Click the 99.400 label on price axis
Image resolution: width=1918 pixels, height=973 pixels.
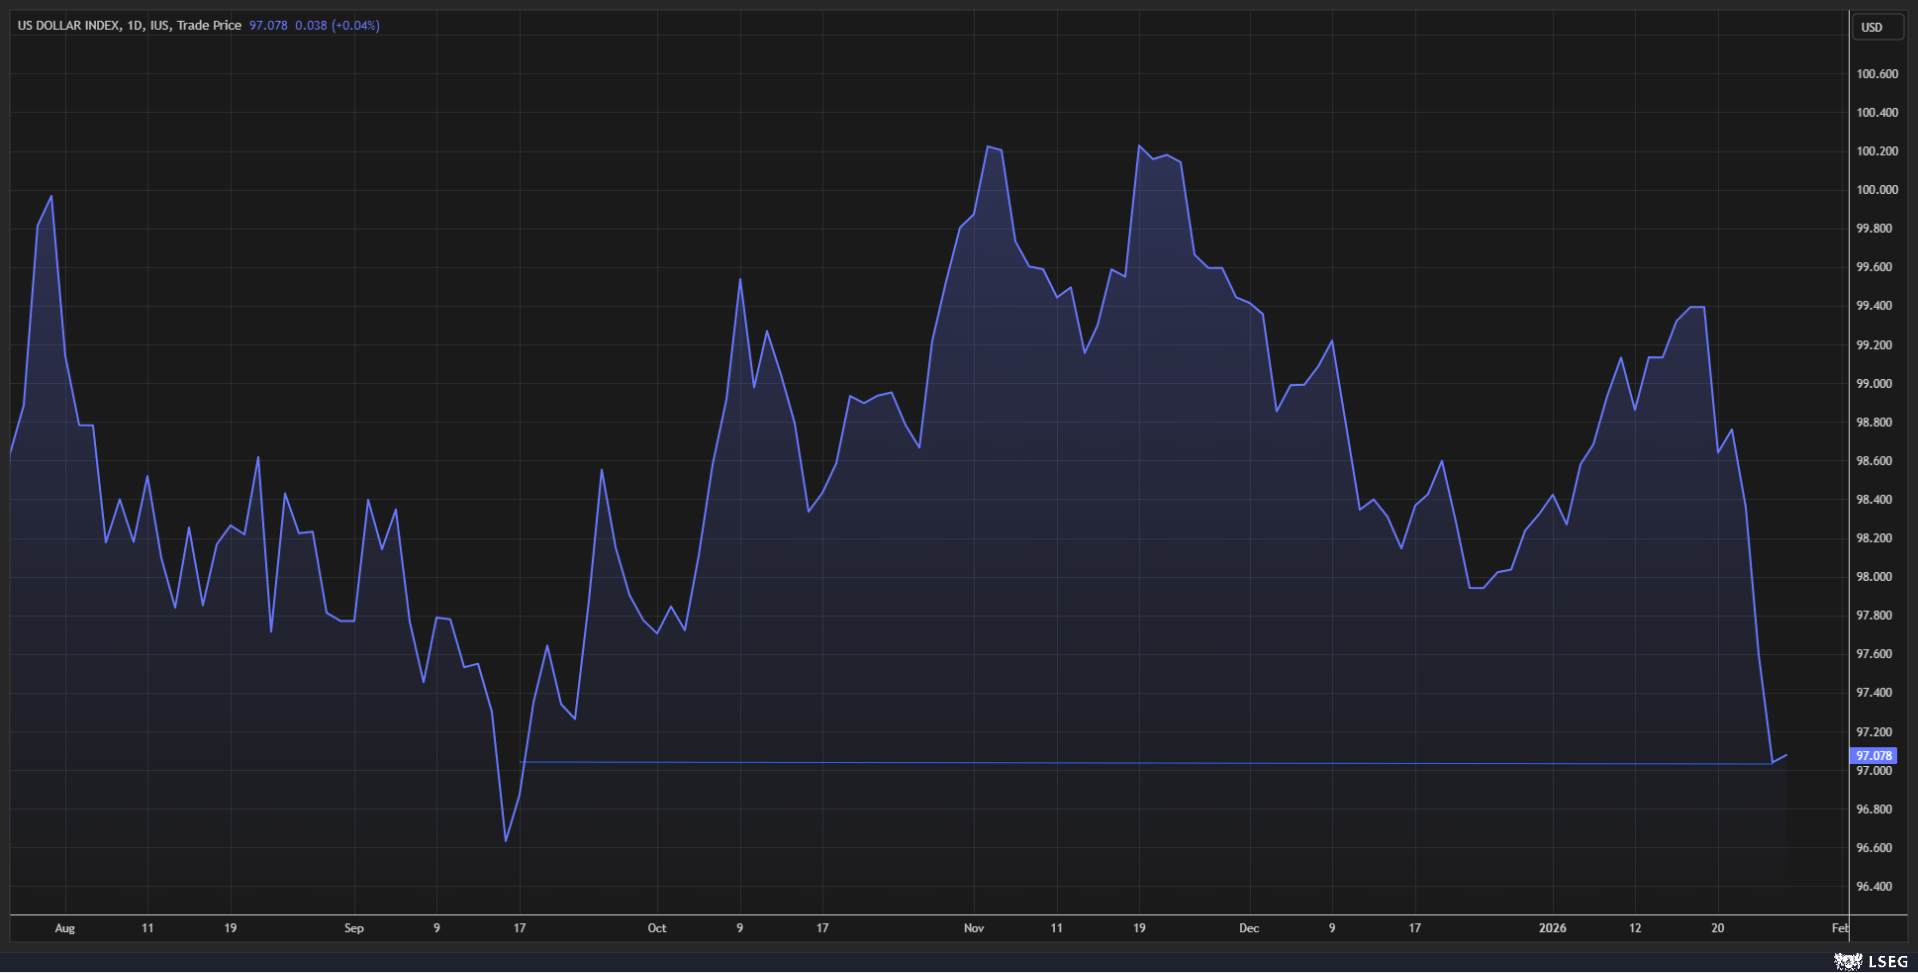pyautogui.click(x=1873, y=306)
